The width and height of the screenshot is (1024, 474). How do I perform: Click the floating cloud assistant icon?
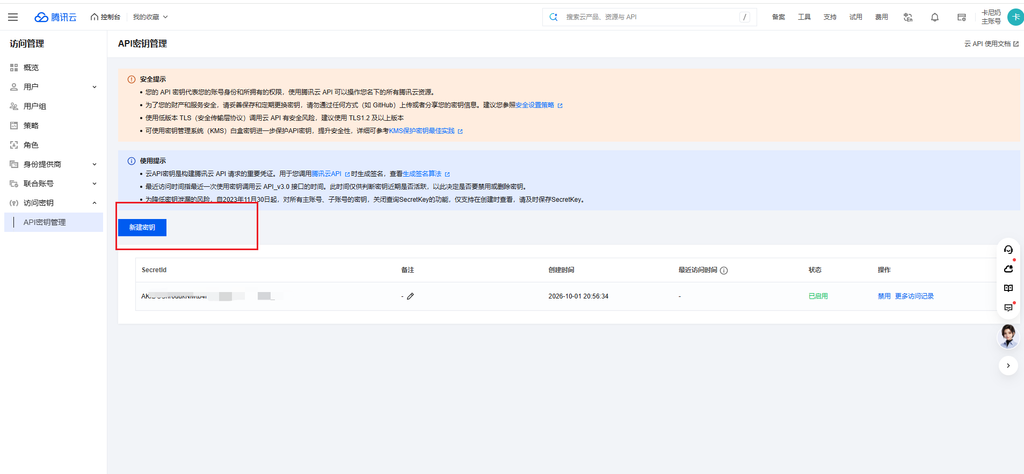pos(1008,269)
